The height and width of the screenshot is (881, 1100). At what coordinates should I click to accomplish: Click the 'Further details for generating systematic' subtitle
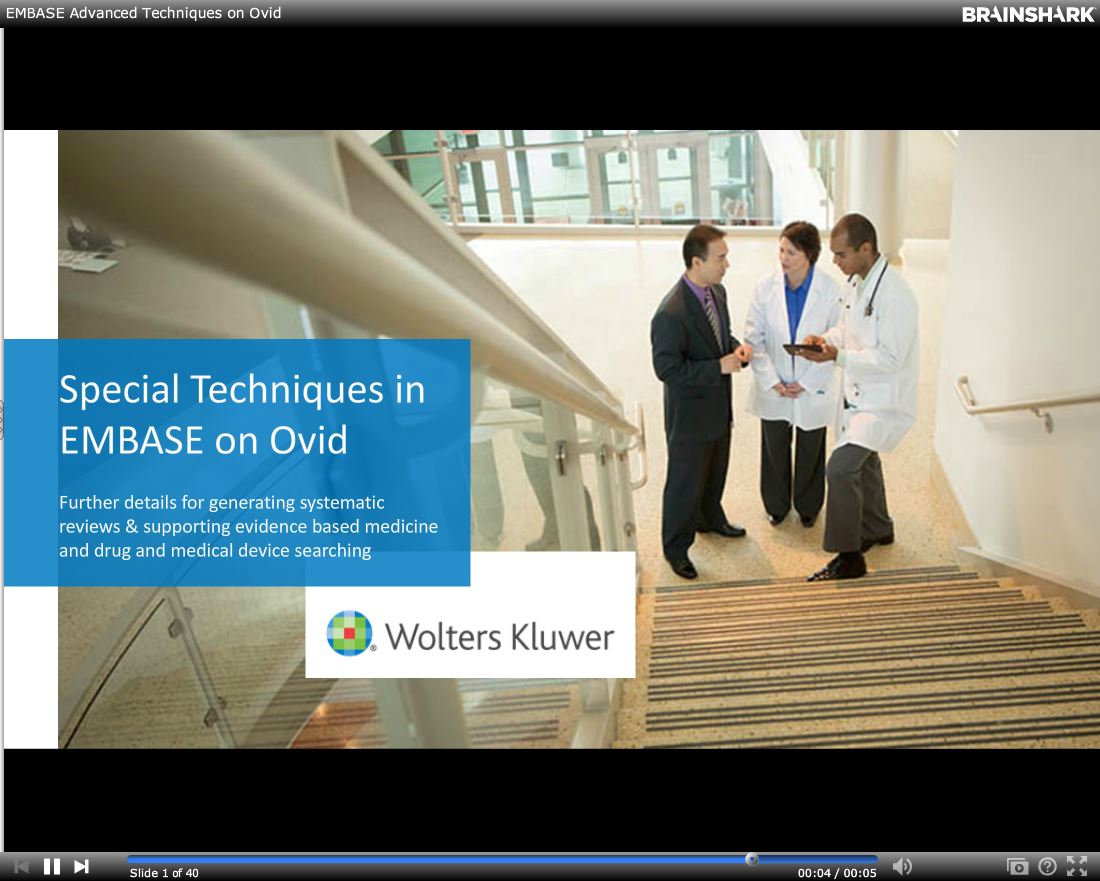[x=222, y=502]
